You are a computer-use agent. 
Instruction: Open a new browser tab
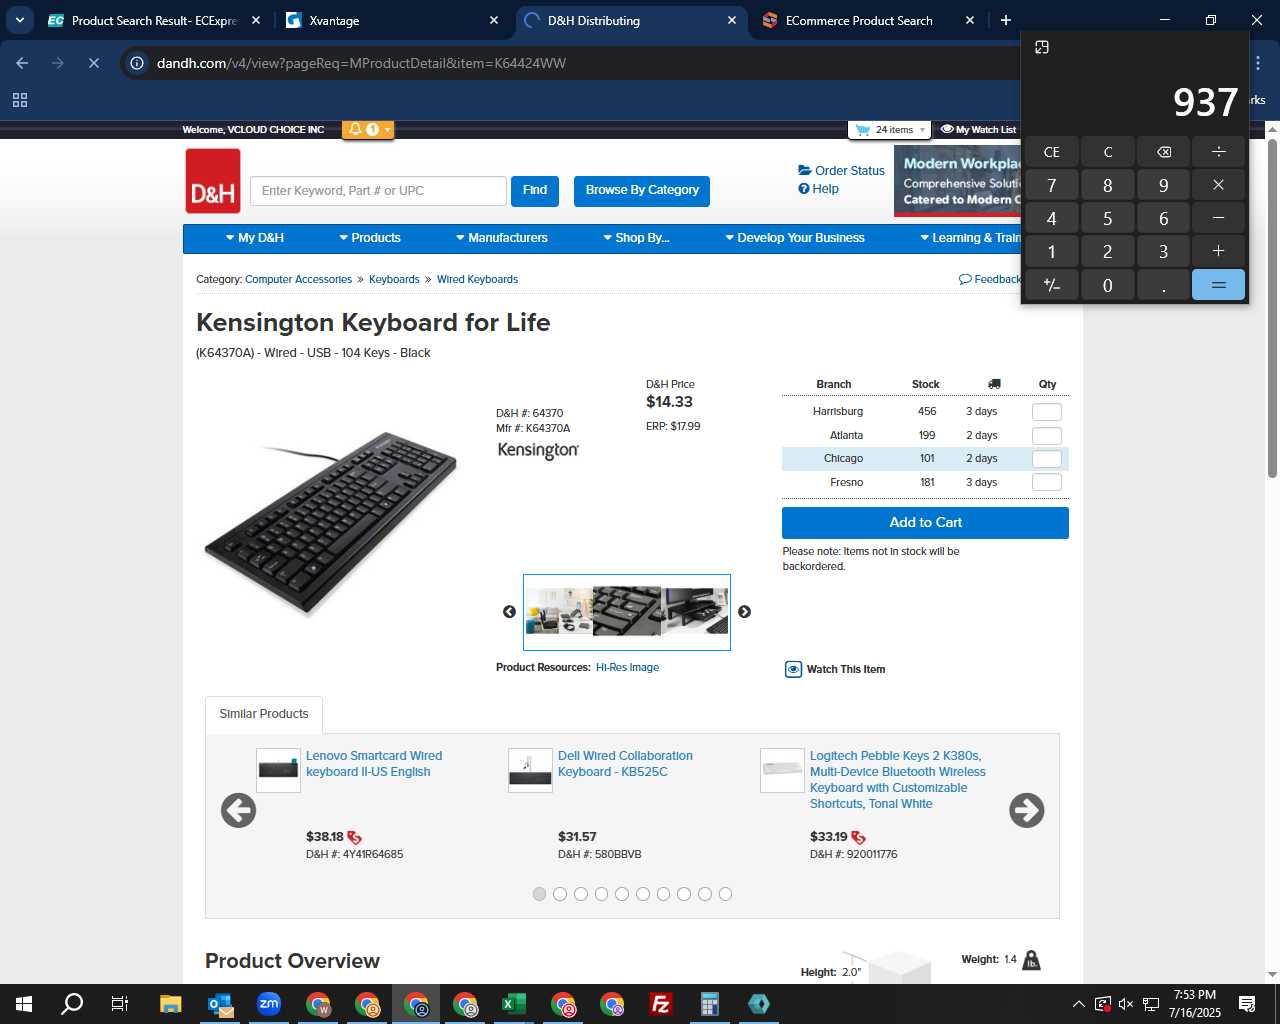pos(1005,20)
